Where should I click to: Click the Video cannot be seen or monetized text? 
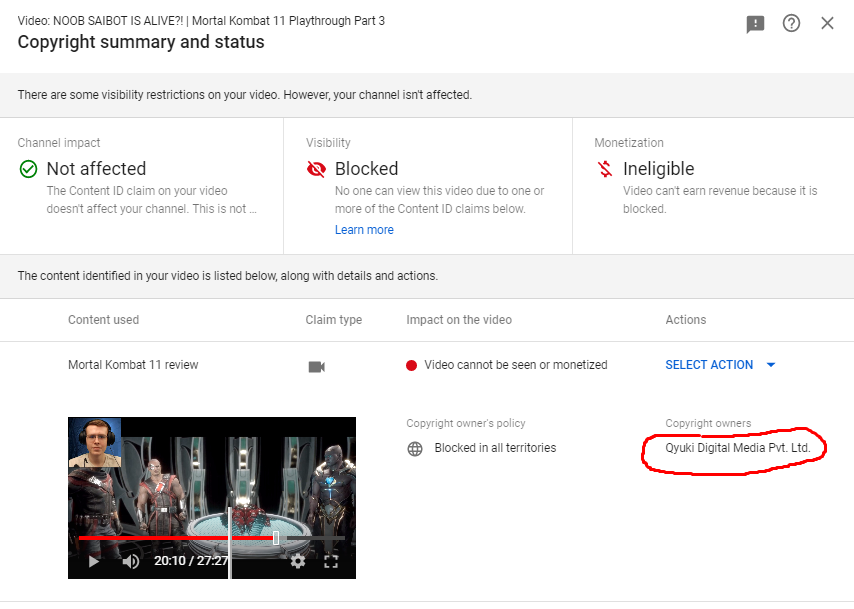[516, 365]
